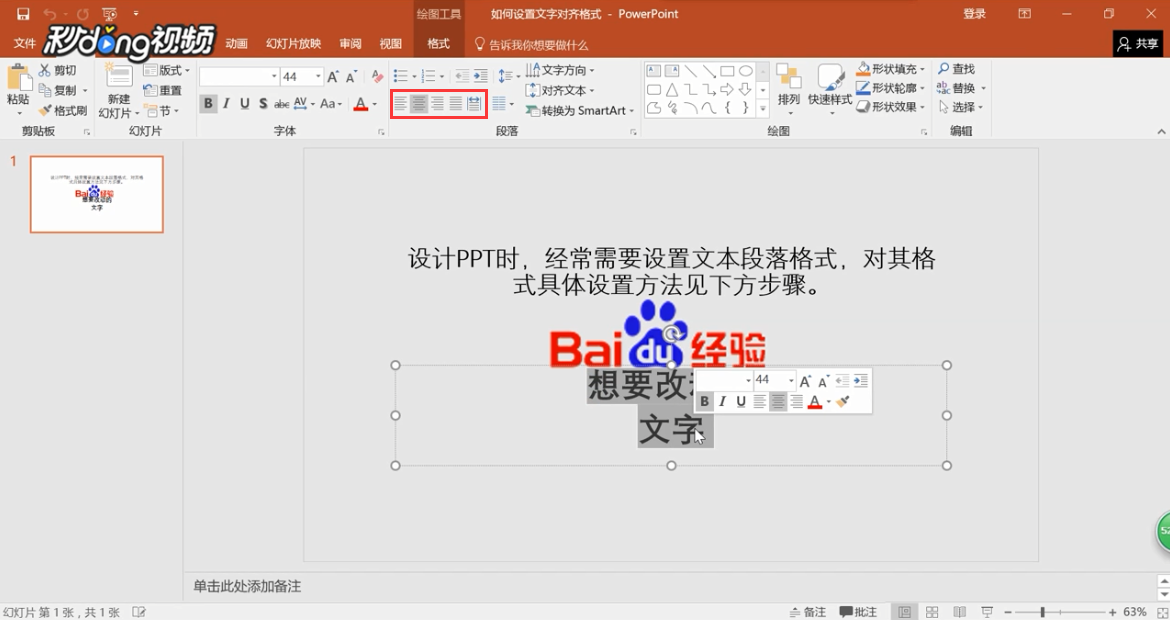Click the zoom slider in the status bar
This screenshot has width=1170, height=620.
1060,612
